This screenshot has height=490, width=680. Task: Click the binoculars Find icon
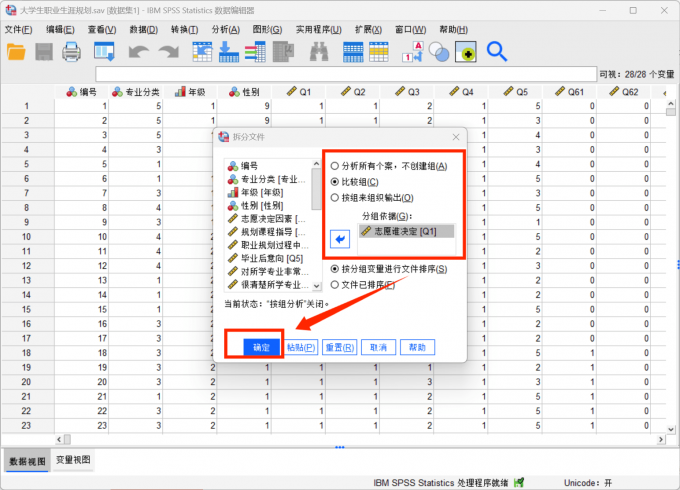tap(319, 52)
